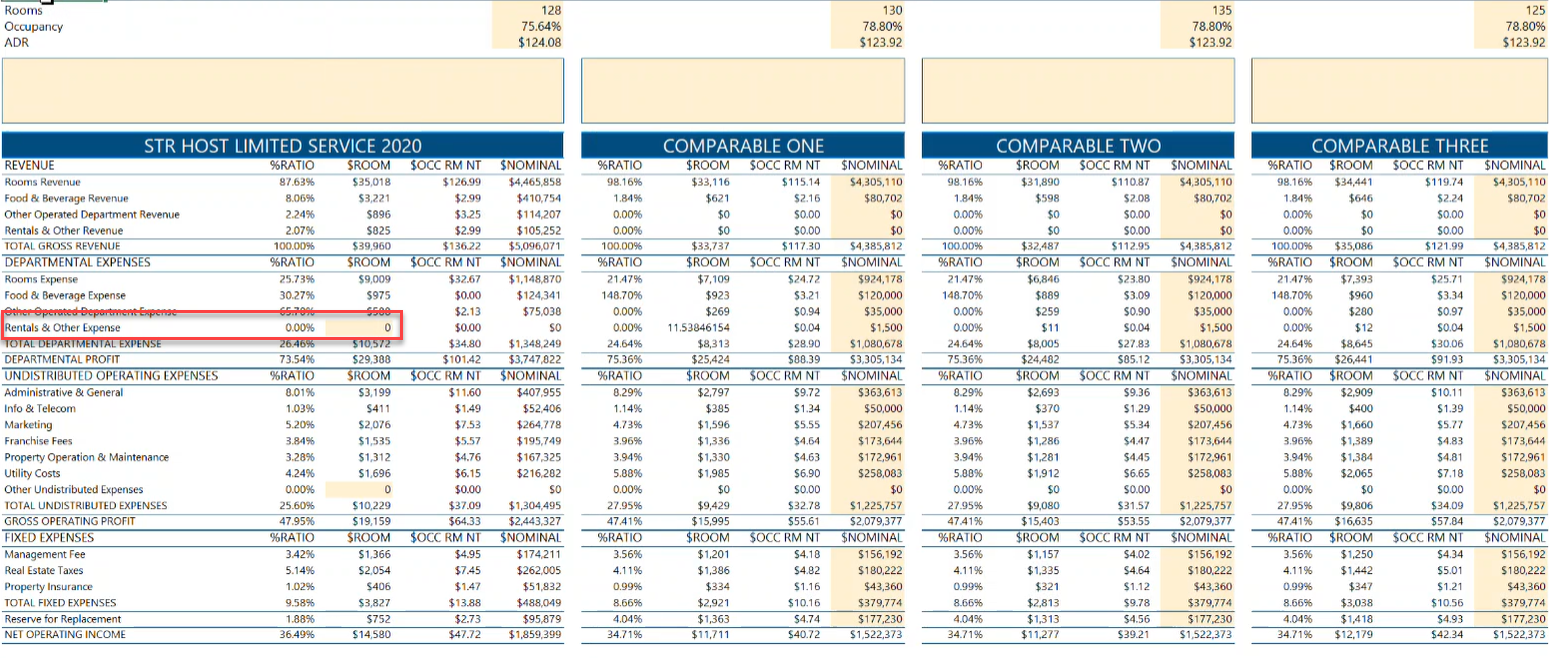Screen dimensions: 1549x658
Task: Click the $216,282 utility costs nominal cell
Action: pos(538,473)
